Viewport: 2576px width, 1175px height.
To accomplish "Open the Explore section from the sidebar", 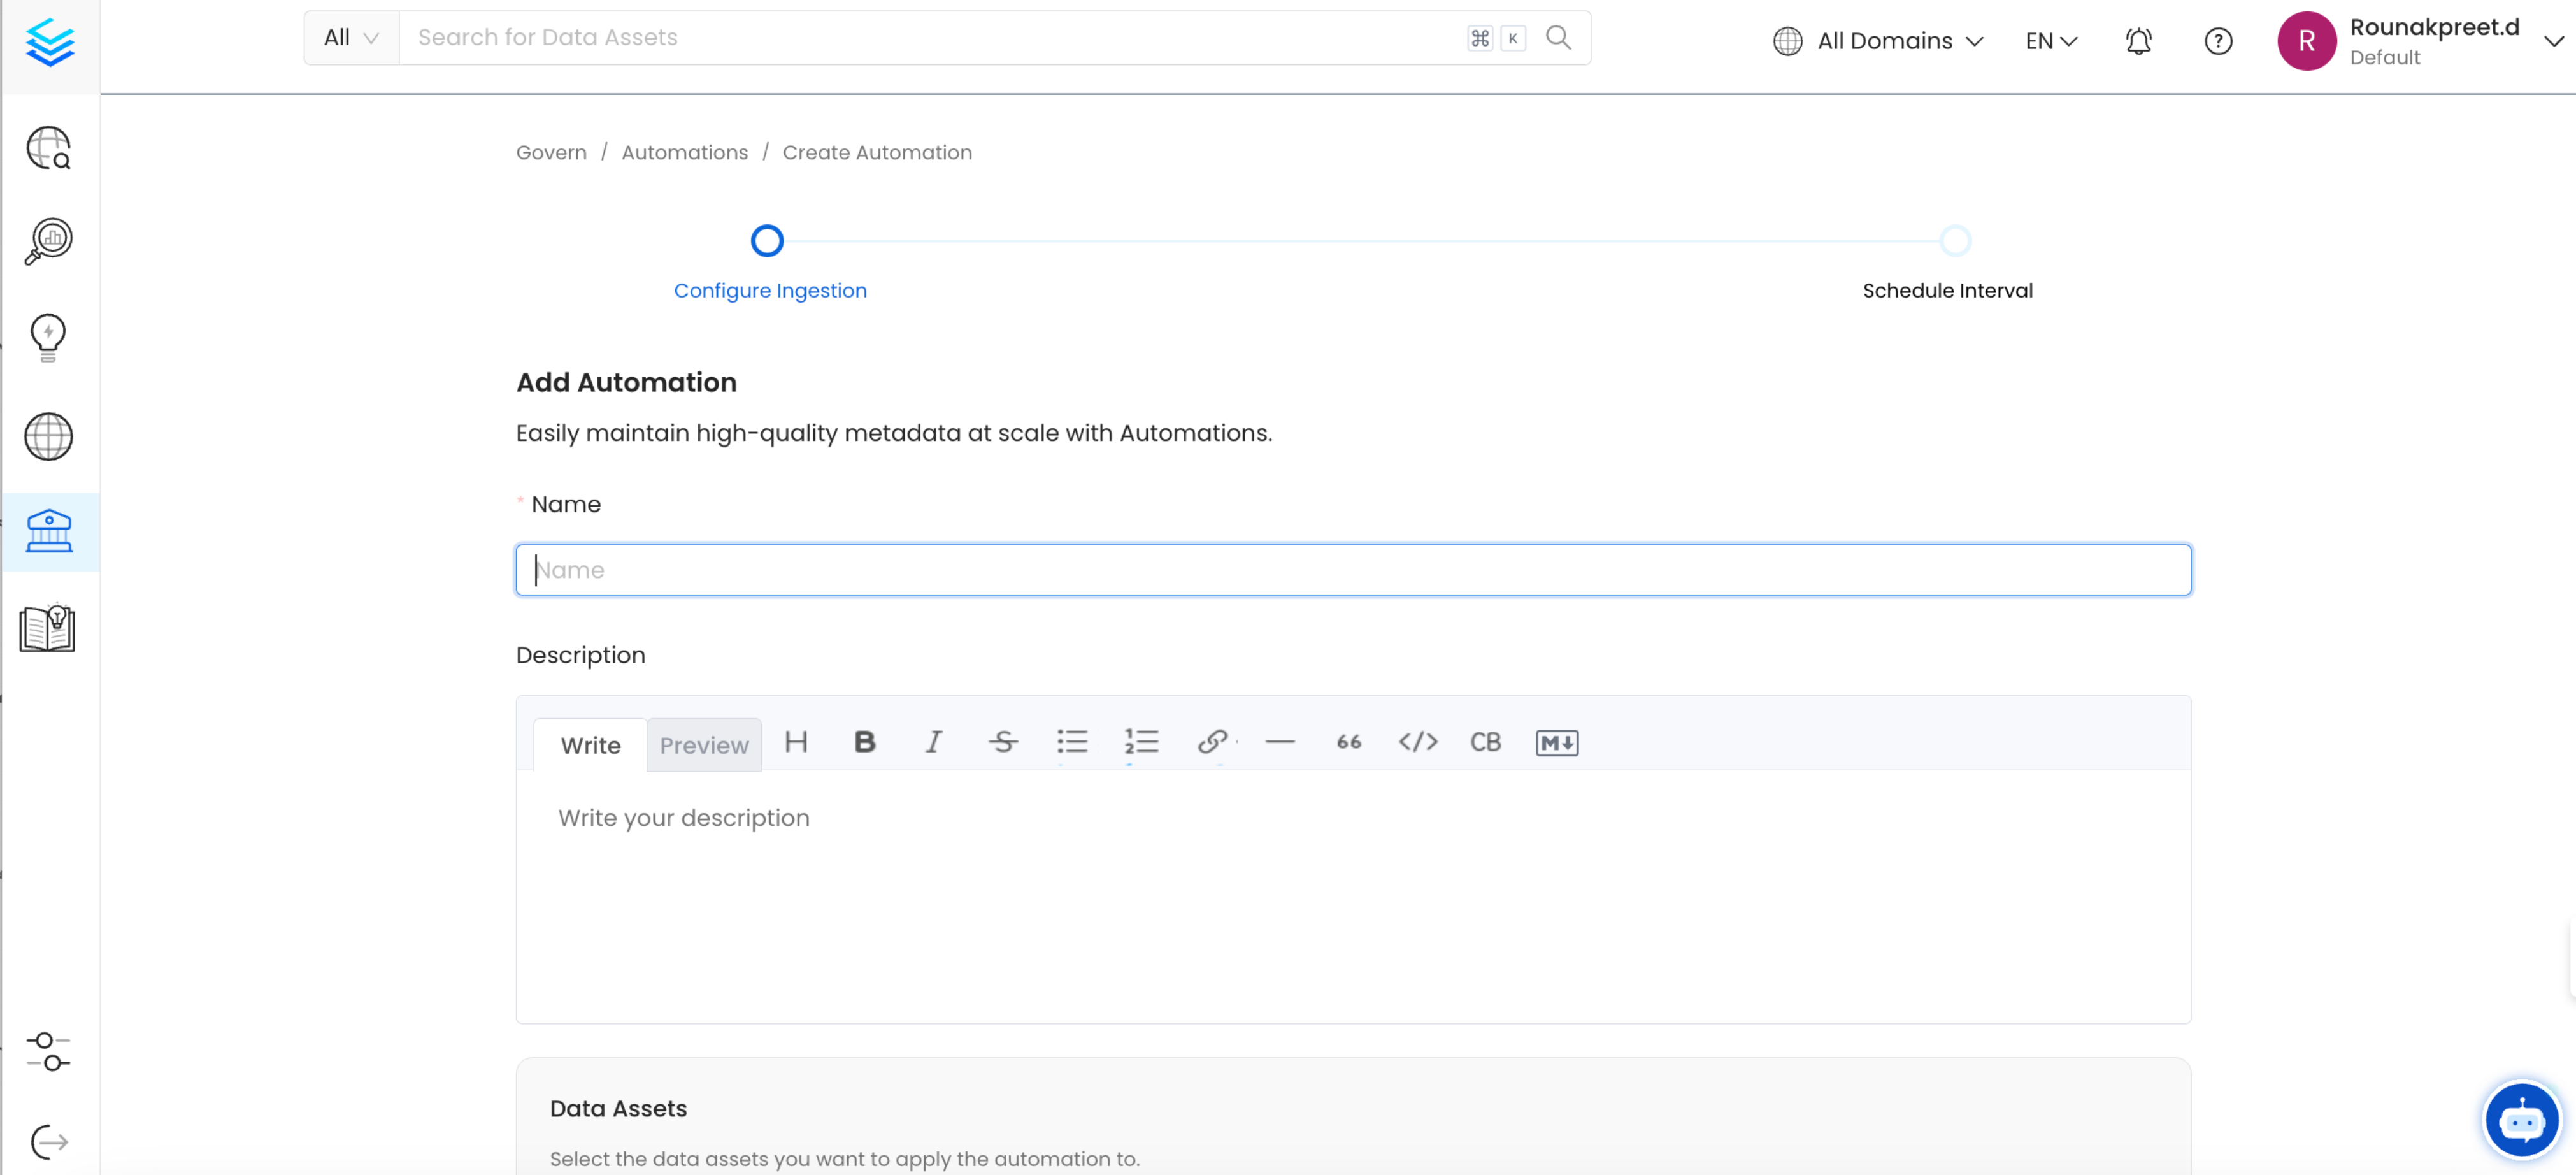I will pos(49,148).
